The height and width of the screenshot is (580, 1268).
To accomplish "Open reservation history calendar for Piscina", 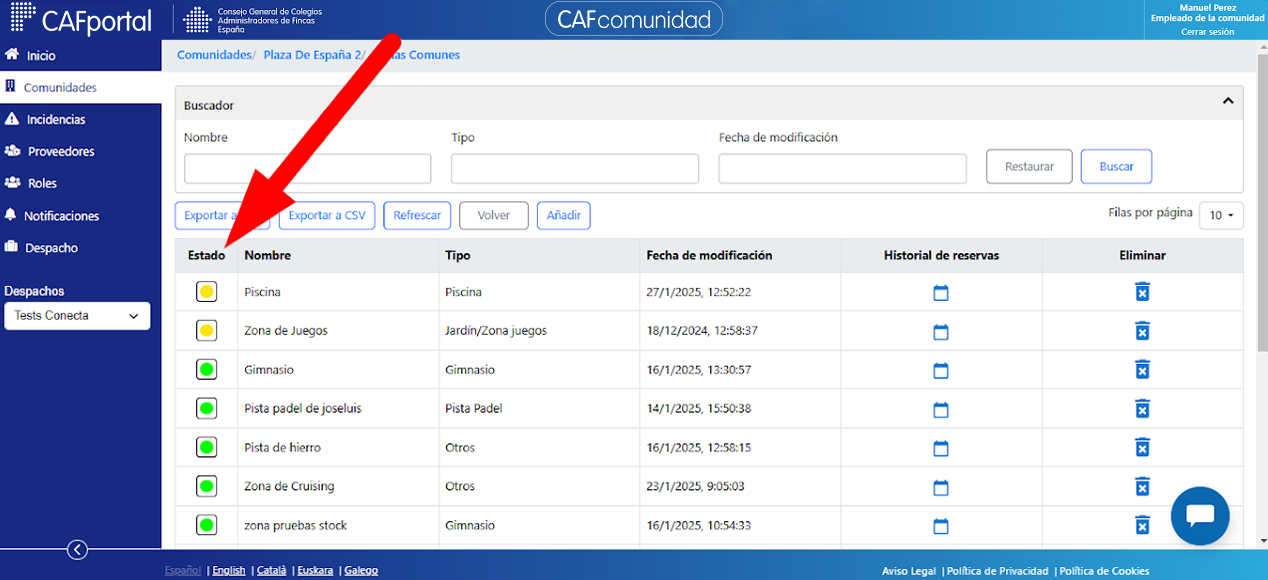I will point(941,293).
